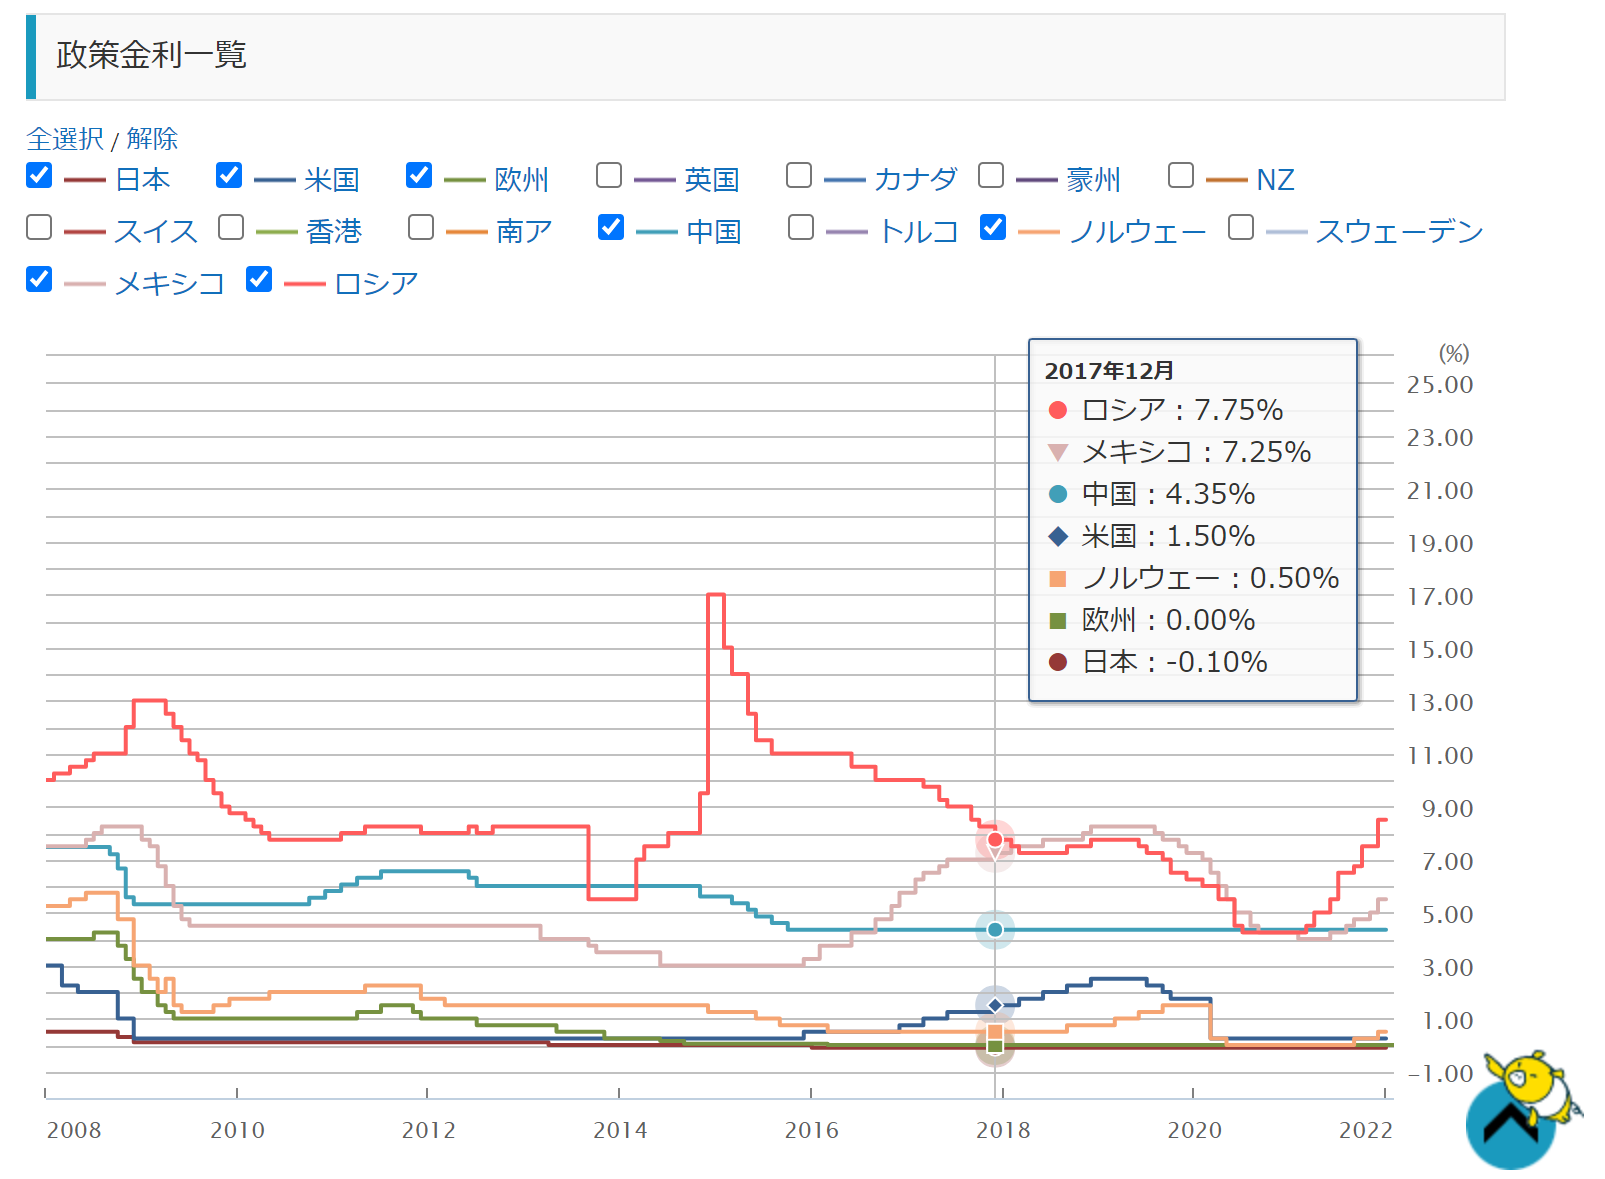Image resolution: width=1605 pixels, height=1179 pixels.
Task: Click the 2008 x-axis label
Action: click(x=74, y=1130)
